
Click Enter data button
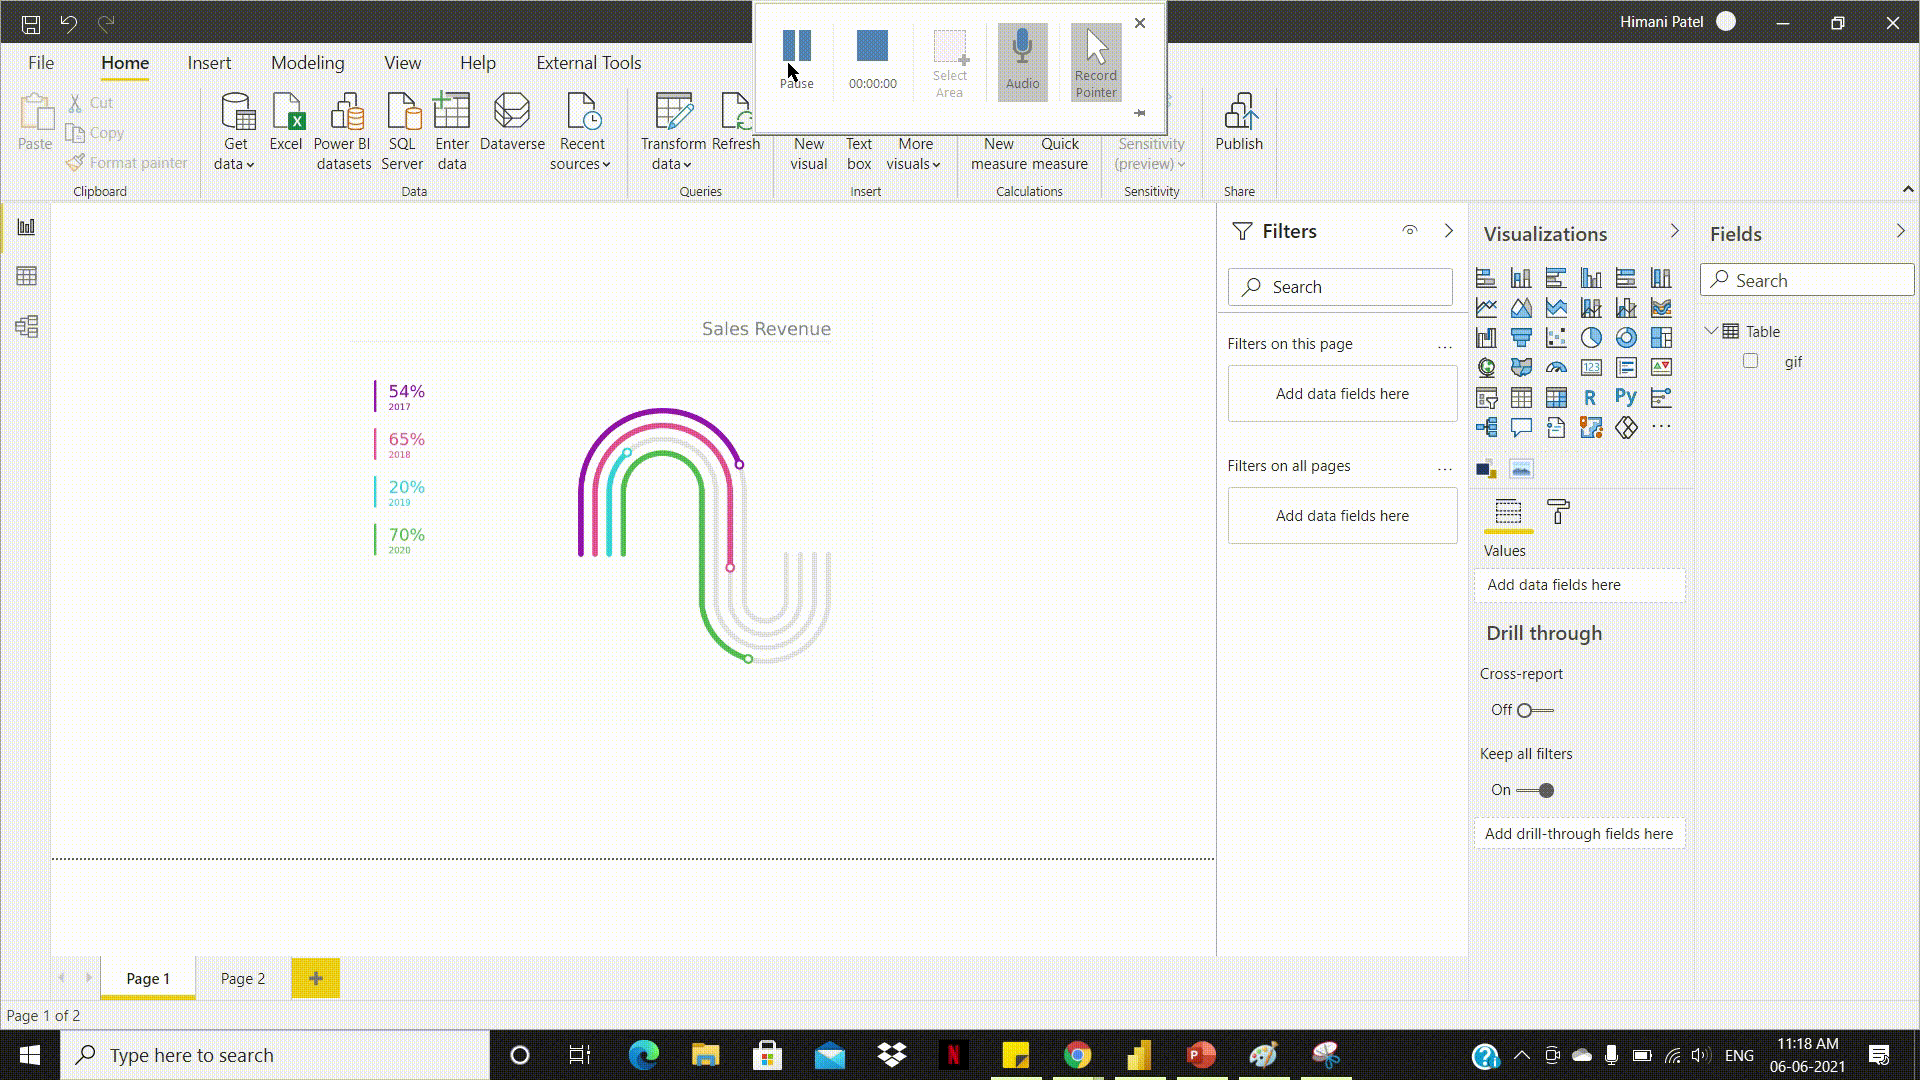click(452, 131)
